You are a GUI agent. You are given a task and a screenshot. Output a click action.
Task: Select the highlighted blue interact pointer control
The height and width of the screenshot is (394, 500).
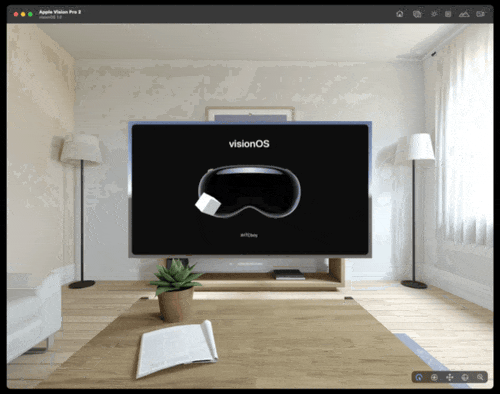(419, 377)
